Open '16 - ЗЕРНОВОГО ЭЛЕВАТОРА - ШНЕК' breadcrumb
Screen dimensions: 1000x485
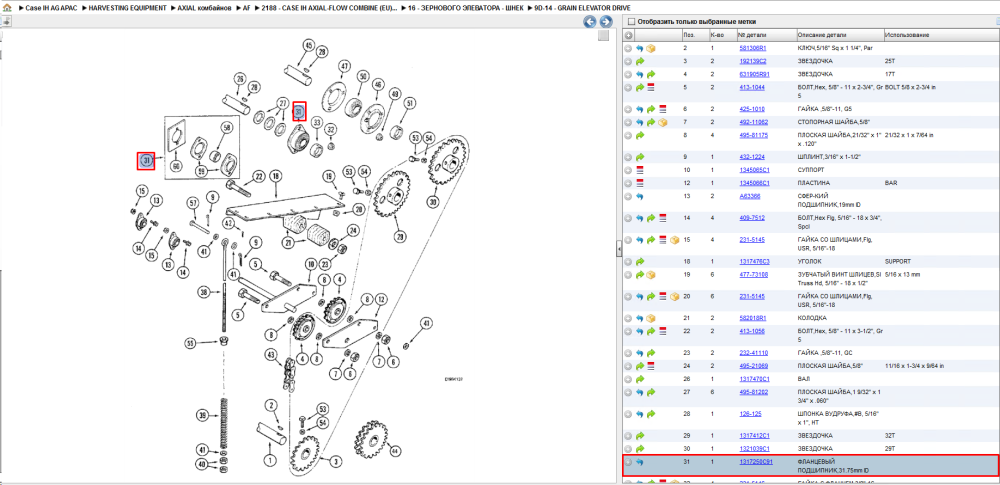(x=466, y=10)
